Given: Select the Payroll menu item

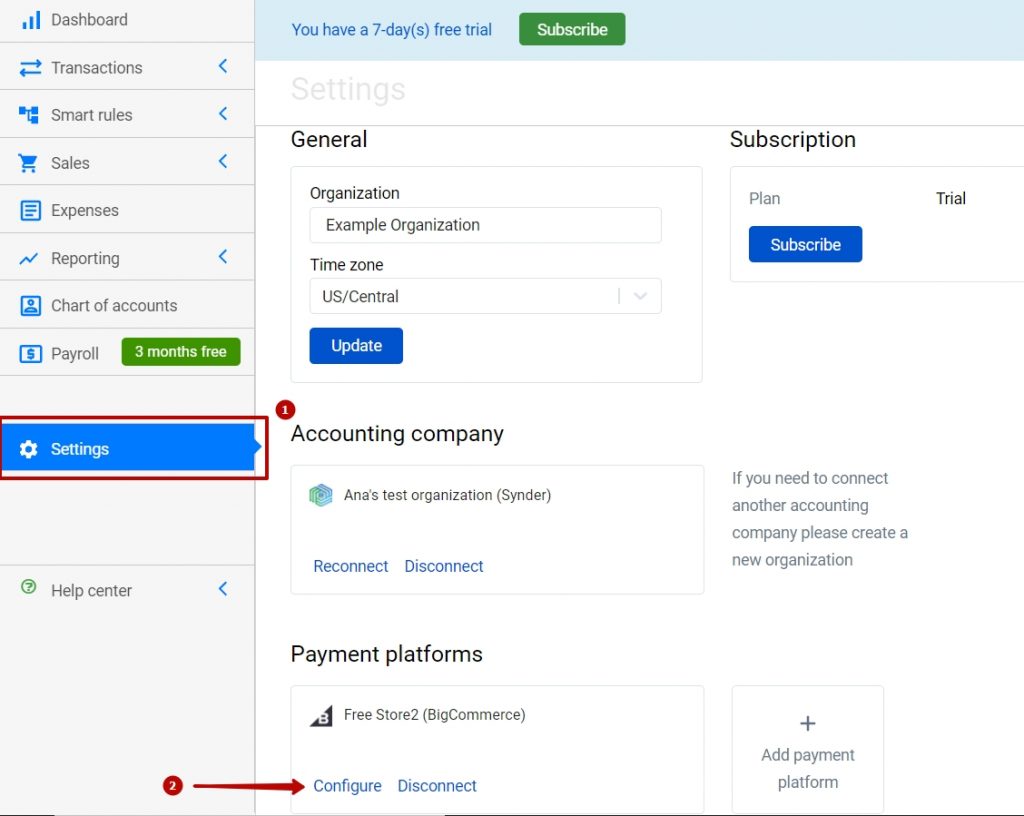Looking at the screenshot, I should [127, 353].
